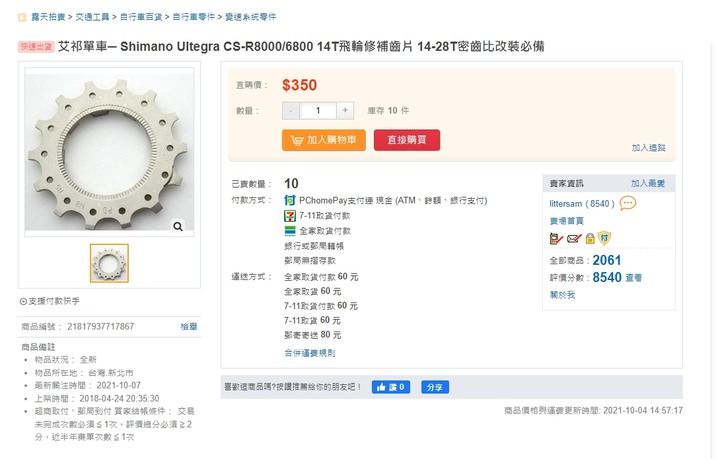Open the 變速系統零件 breadcrumb category

click(x=251, y=17)
